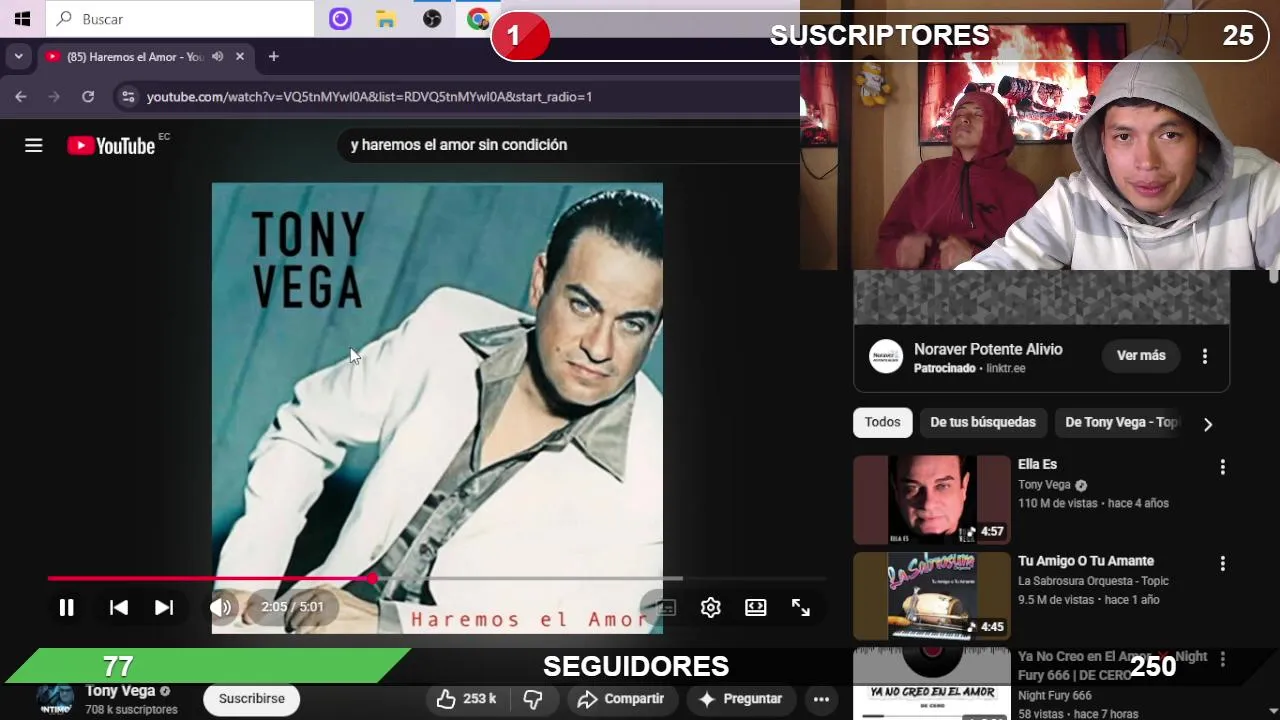Open Tony Vega channel avatar
This screenshot has width=1280, height=720.
coord(55,700)
